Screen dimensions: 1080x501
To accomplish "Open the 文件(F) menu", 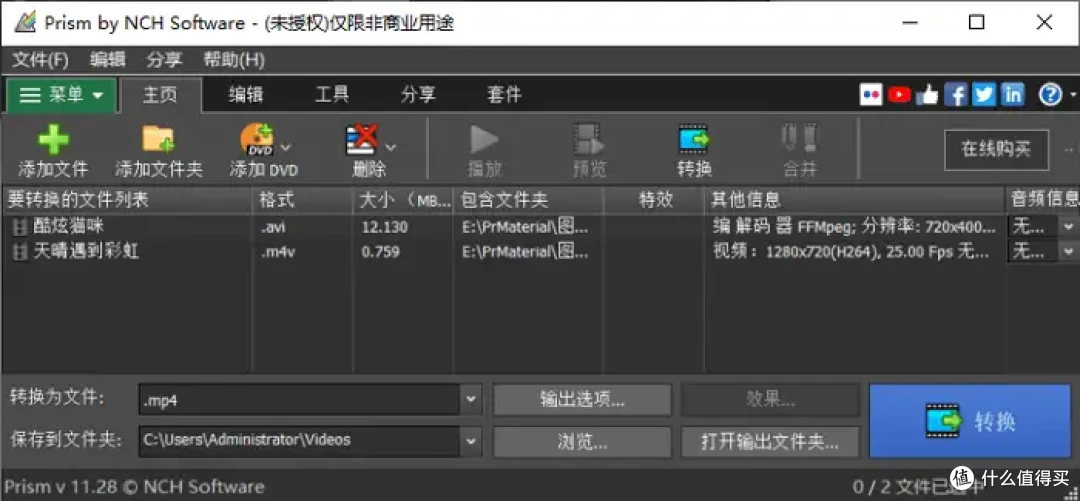I will 40,60.
